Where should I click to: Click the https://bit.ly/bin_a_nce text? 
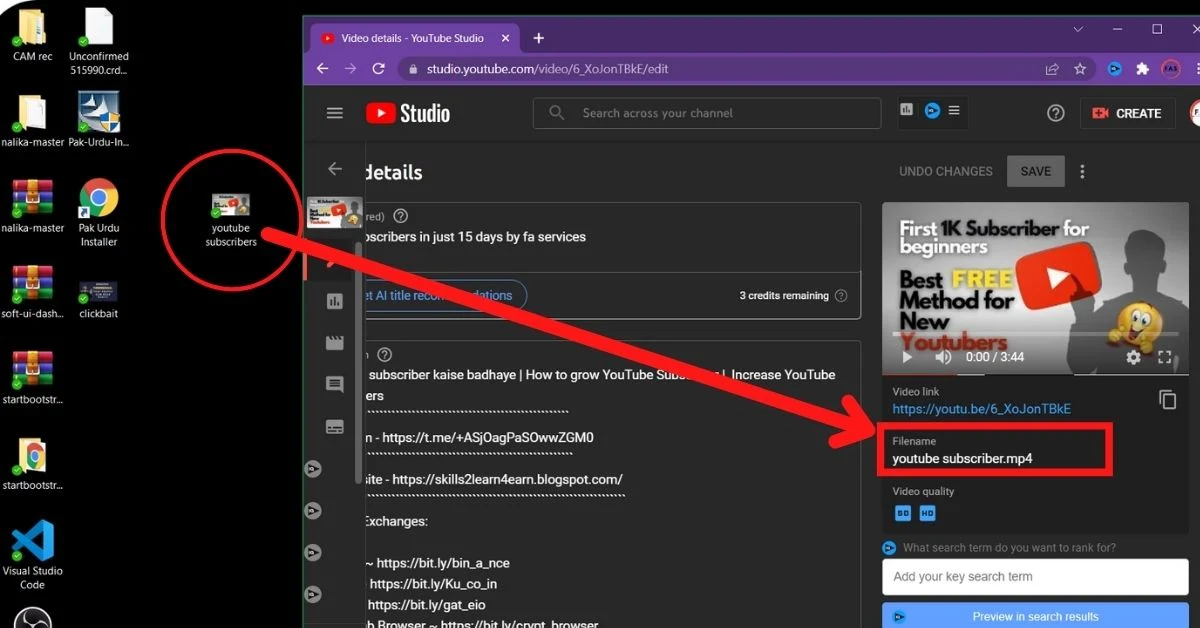443,563
